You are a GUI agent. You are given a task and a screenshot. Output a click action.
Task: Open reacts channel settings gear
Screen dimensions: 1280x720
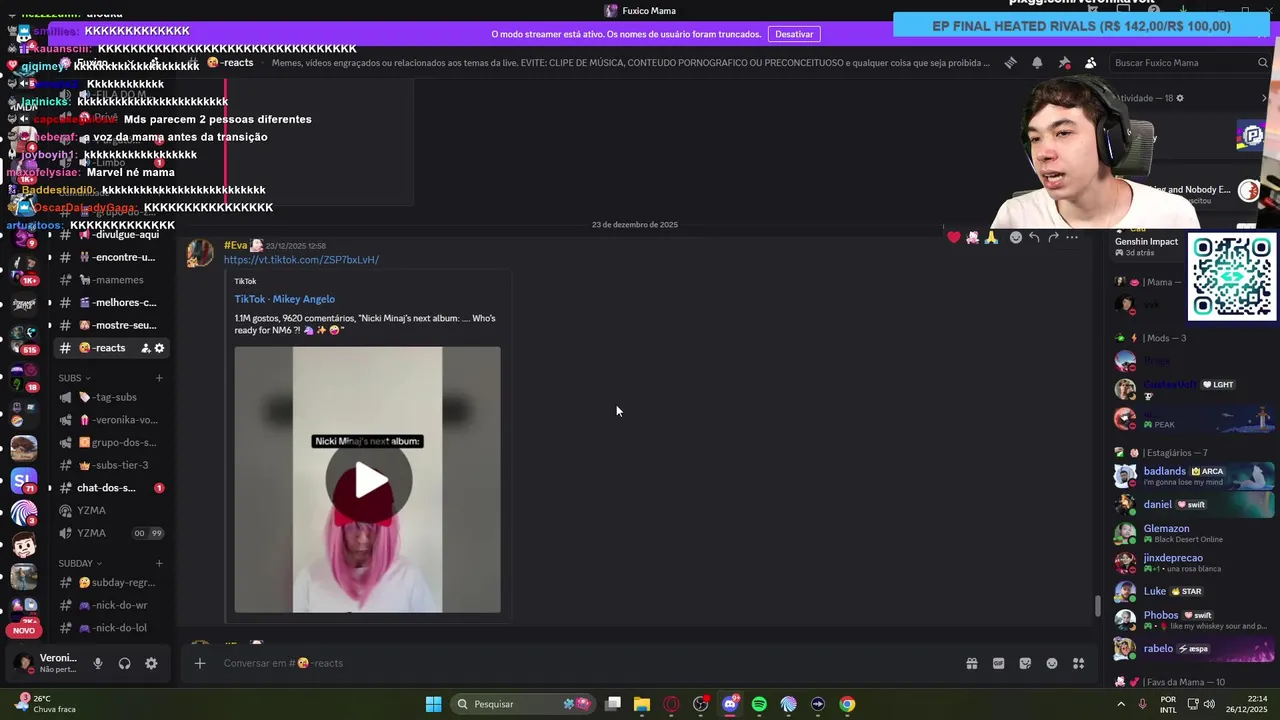[x=159, y=348]
